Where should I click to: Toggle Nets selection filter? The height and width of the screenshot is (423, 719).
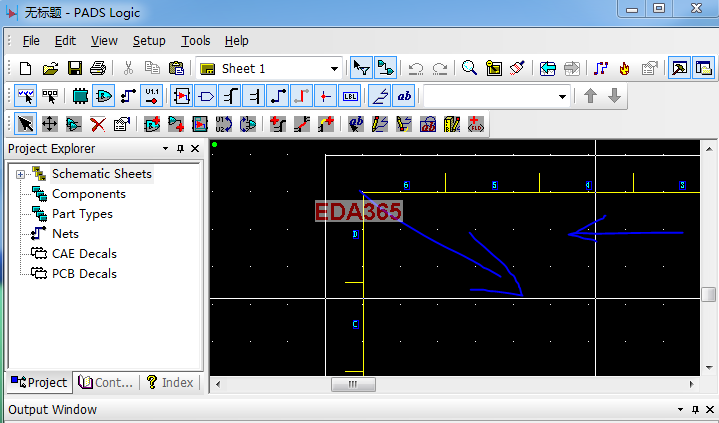(128, 96)
